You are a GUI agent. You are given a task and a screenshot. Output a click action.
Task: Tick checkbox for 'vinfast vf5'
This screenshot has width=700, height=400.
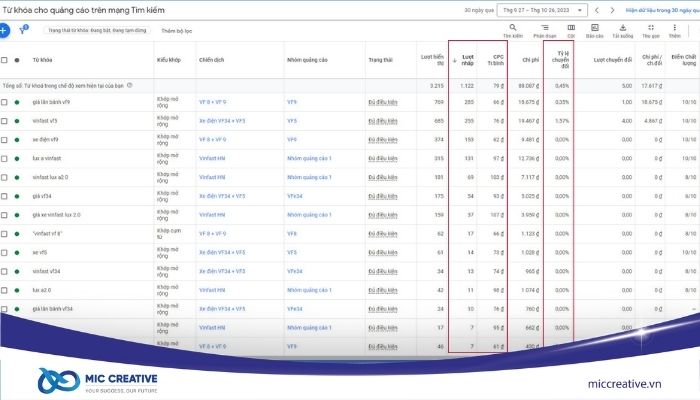(4, 121)
